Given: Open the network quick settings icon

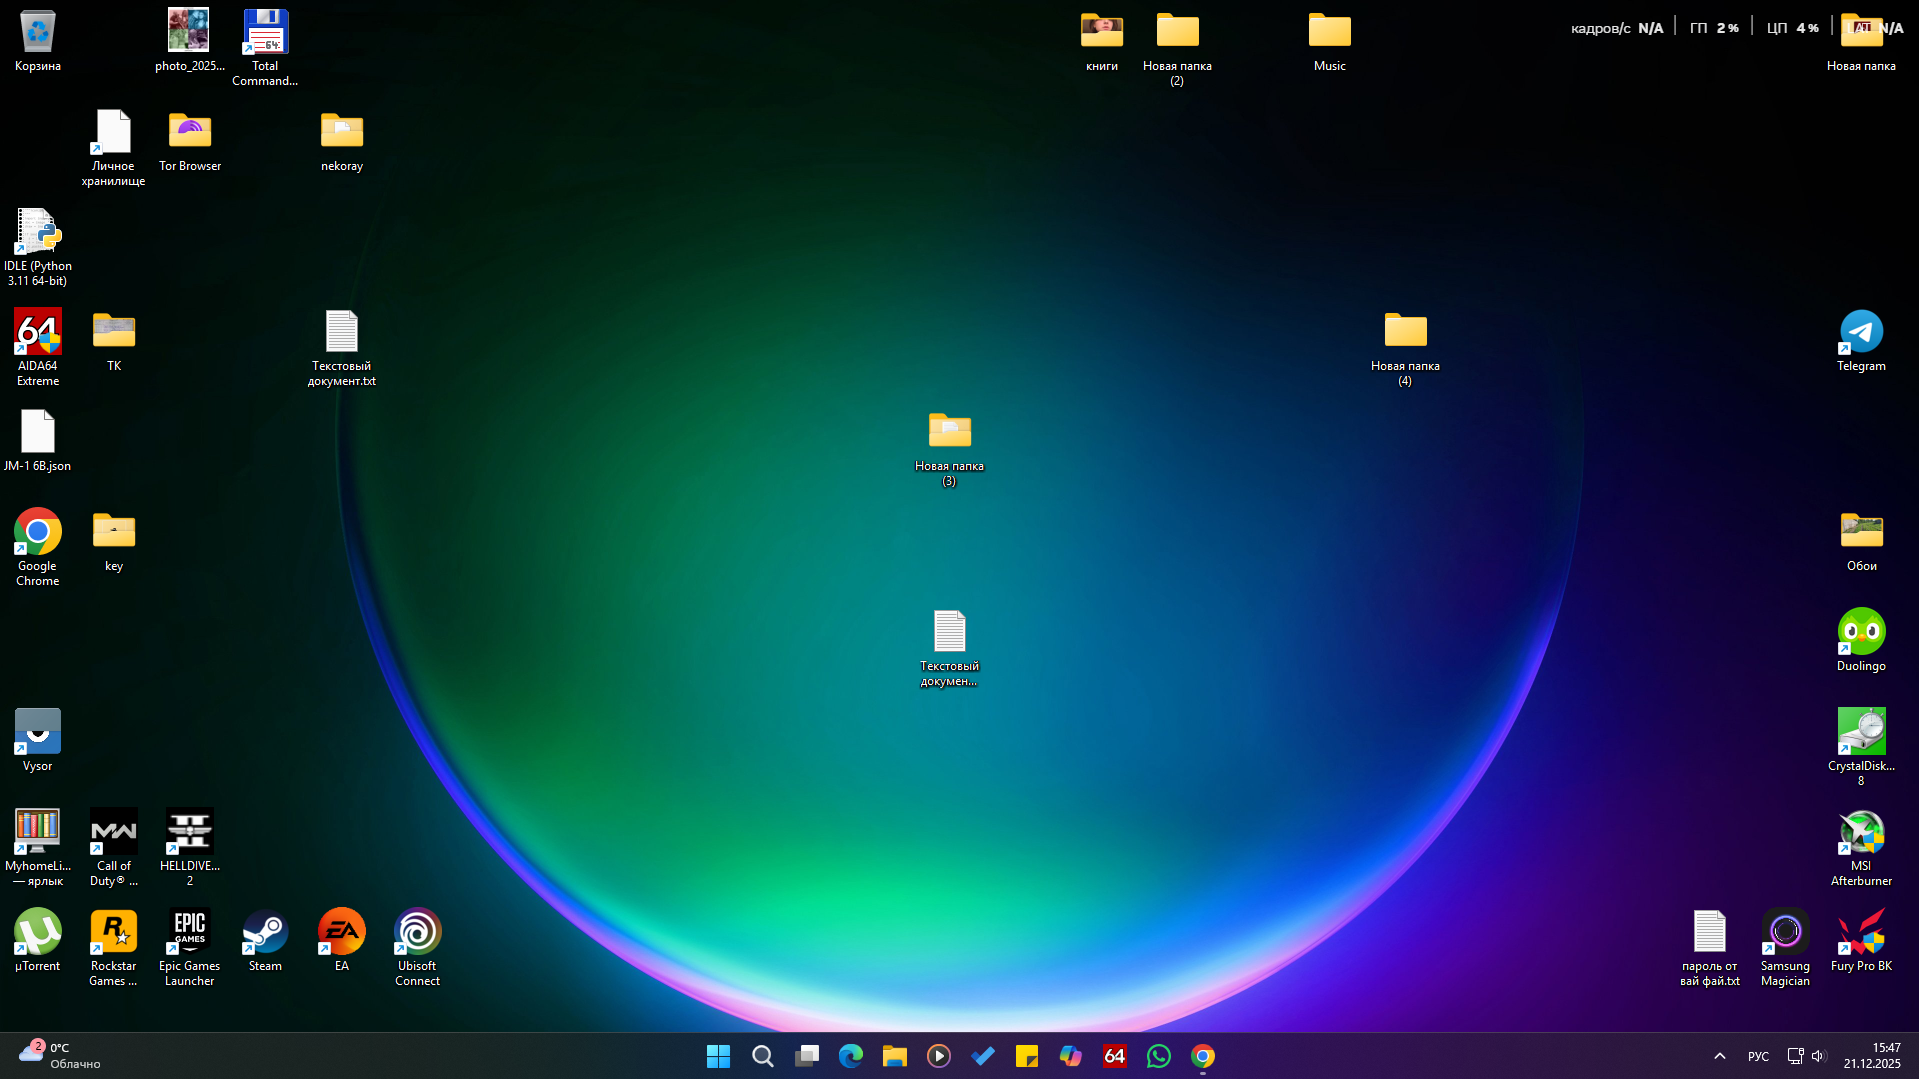Looking at the screenshot, I should click(1795, 1056).
